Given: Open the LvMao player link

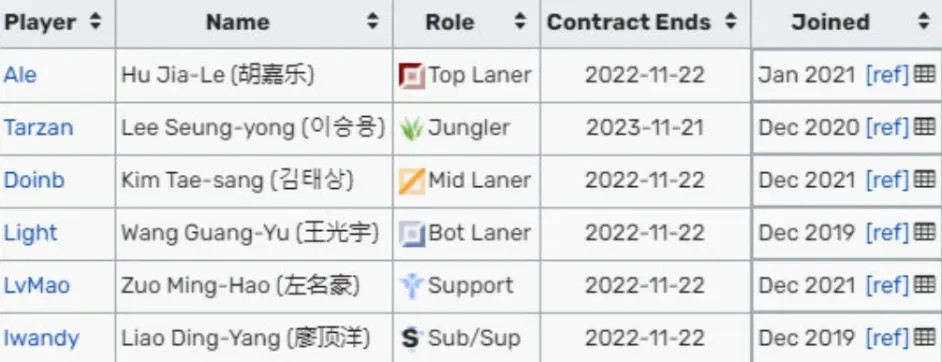Looking at the screenshot, I should coord(37,285).
